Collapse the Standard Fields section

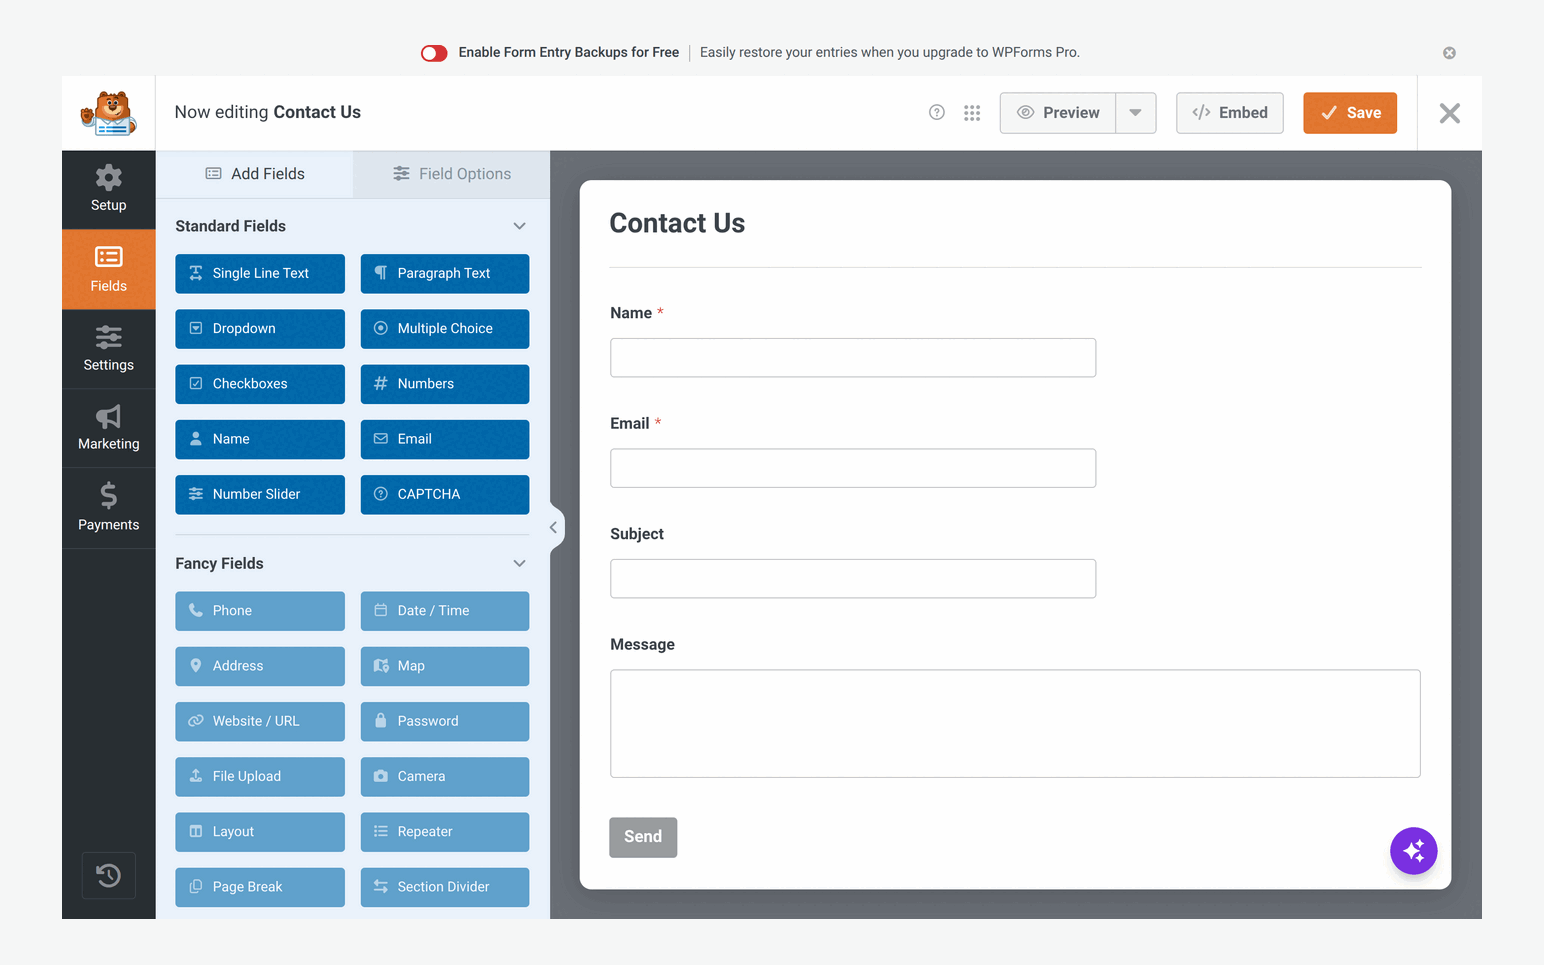coord(520,226)
